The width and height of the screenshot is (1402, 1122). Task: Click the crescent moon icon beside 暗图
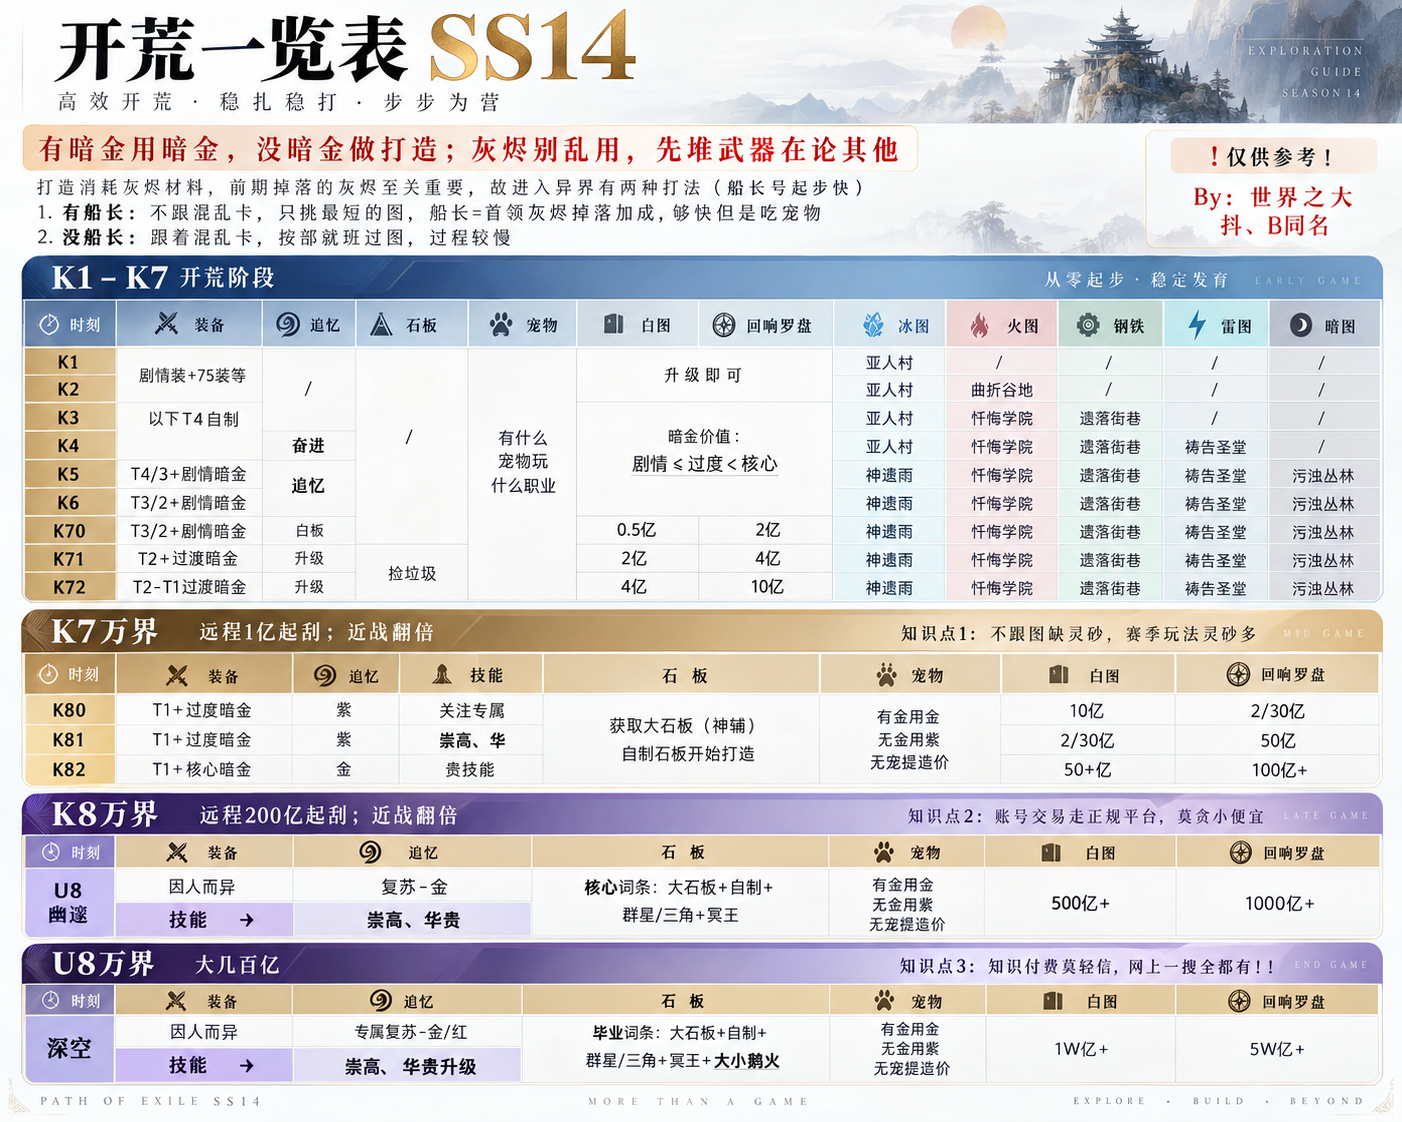[1301, 325]
